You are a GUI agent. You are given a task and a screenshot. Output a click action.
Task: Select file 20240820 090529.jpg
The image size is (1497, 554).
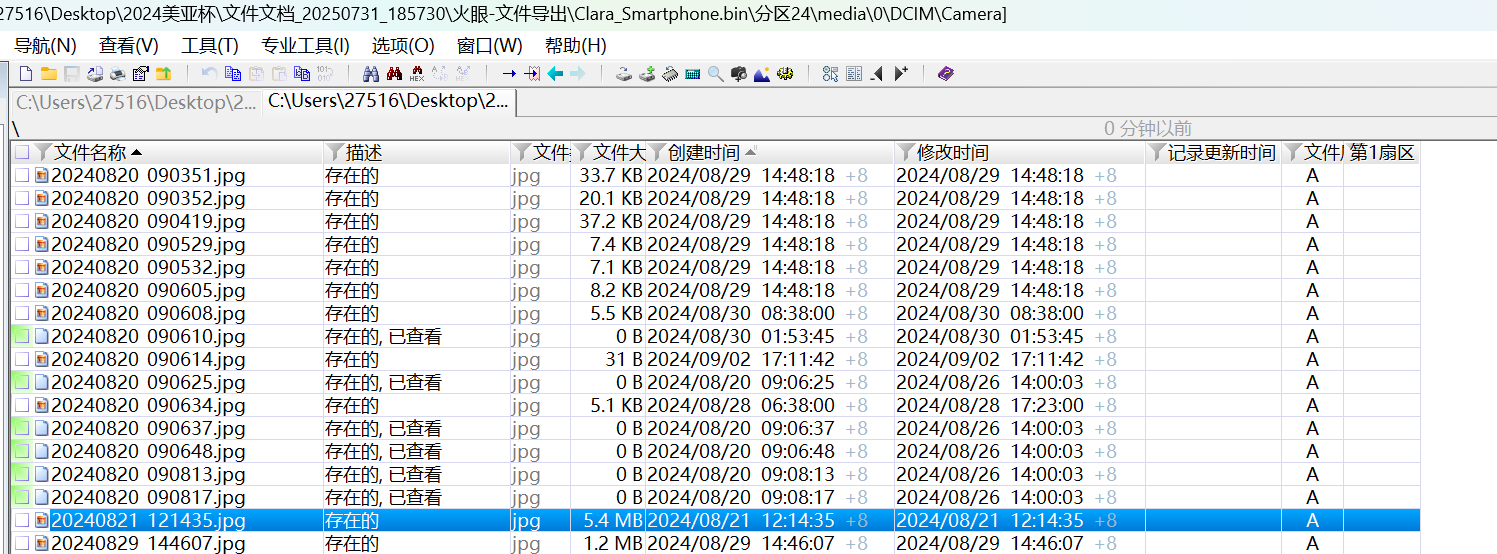(148, 244)
